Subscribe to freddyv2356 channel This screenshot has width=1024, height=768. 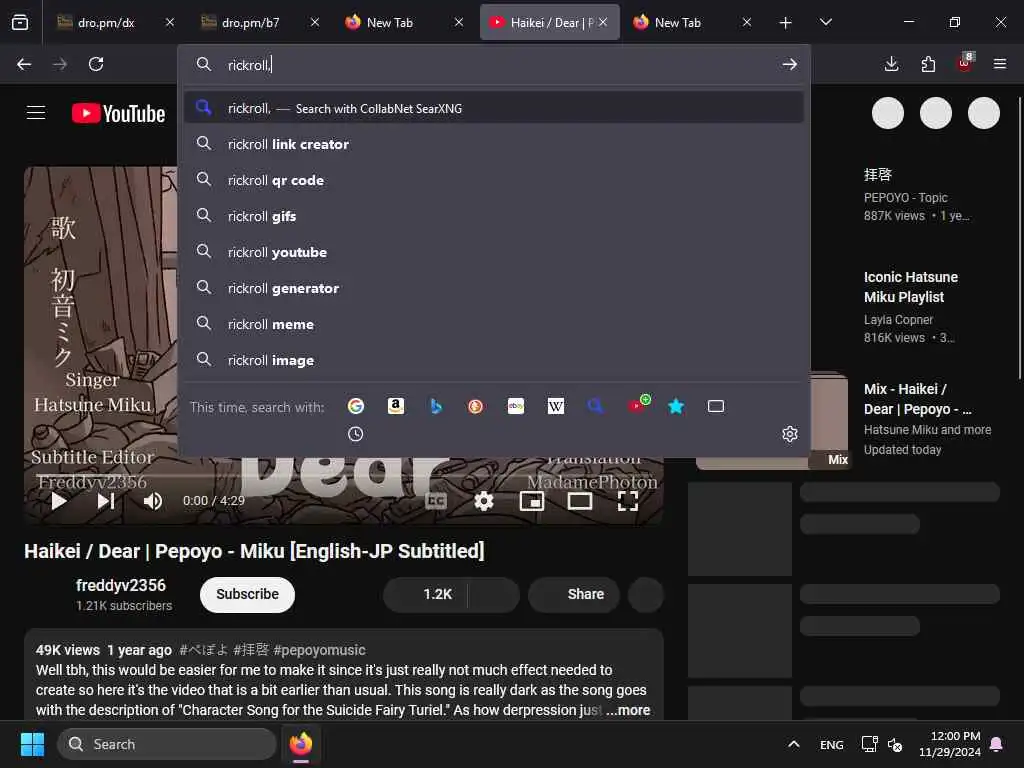point(248,594)
